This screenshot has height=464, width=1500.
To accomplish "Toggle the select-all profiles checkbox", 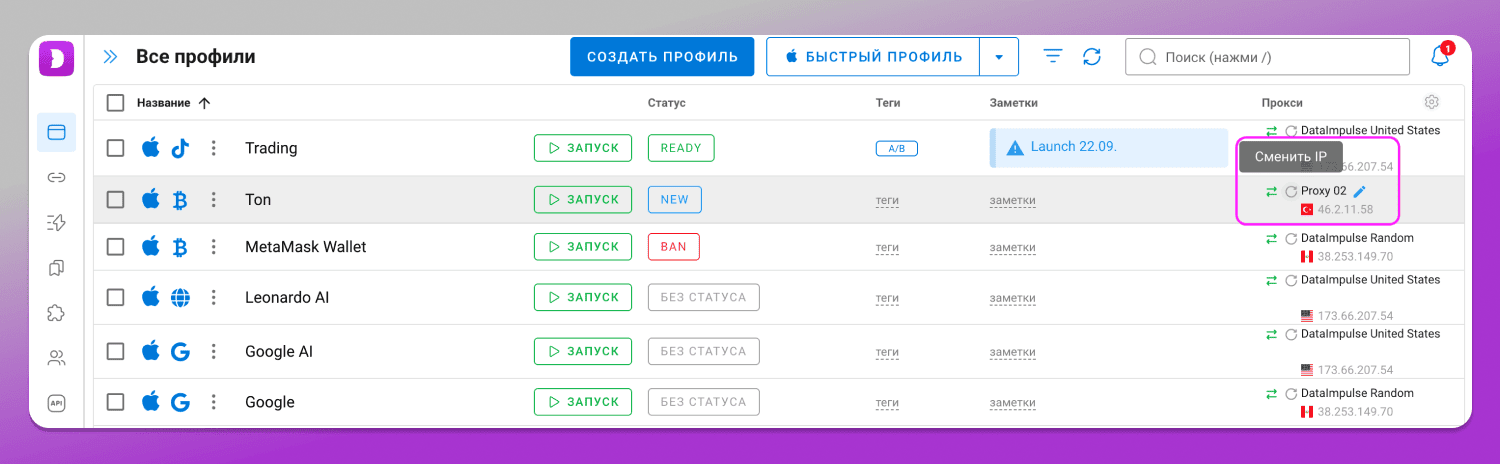I will point(116,103).
